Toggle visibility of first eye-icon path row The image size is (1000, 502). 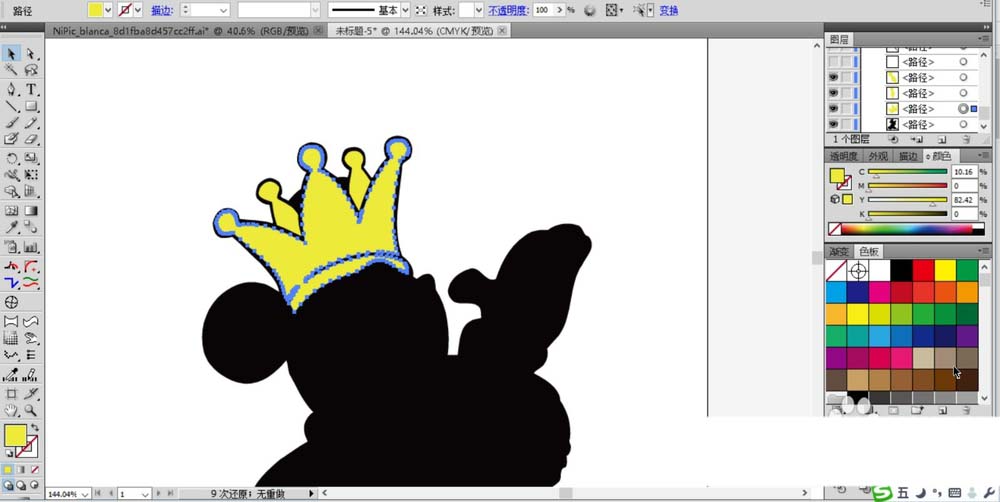(833, 78)
